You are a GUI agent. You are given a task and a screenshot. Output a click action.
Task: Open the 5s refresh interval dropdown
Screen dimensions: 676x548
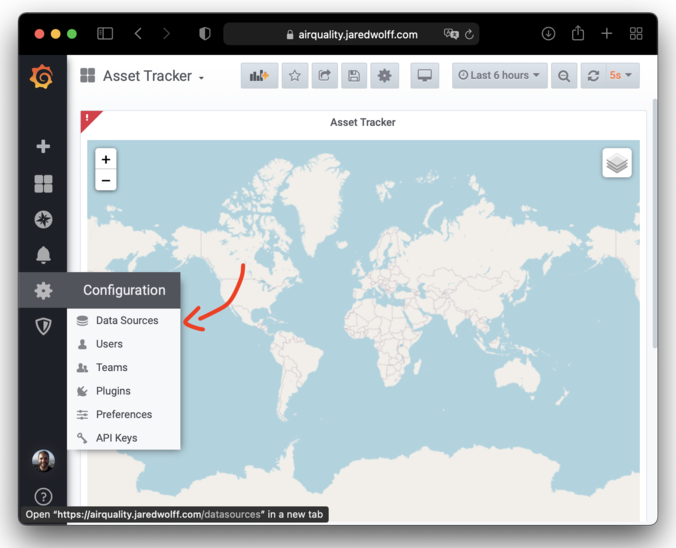click(x=623, y=76)
